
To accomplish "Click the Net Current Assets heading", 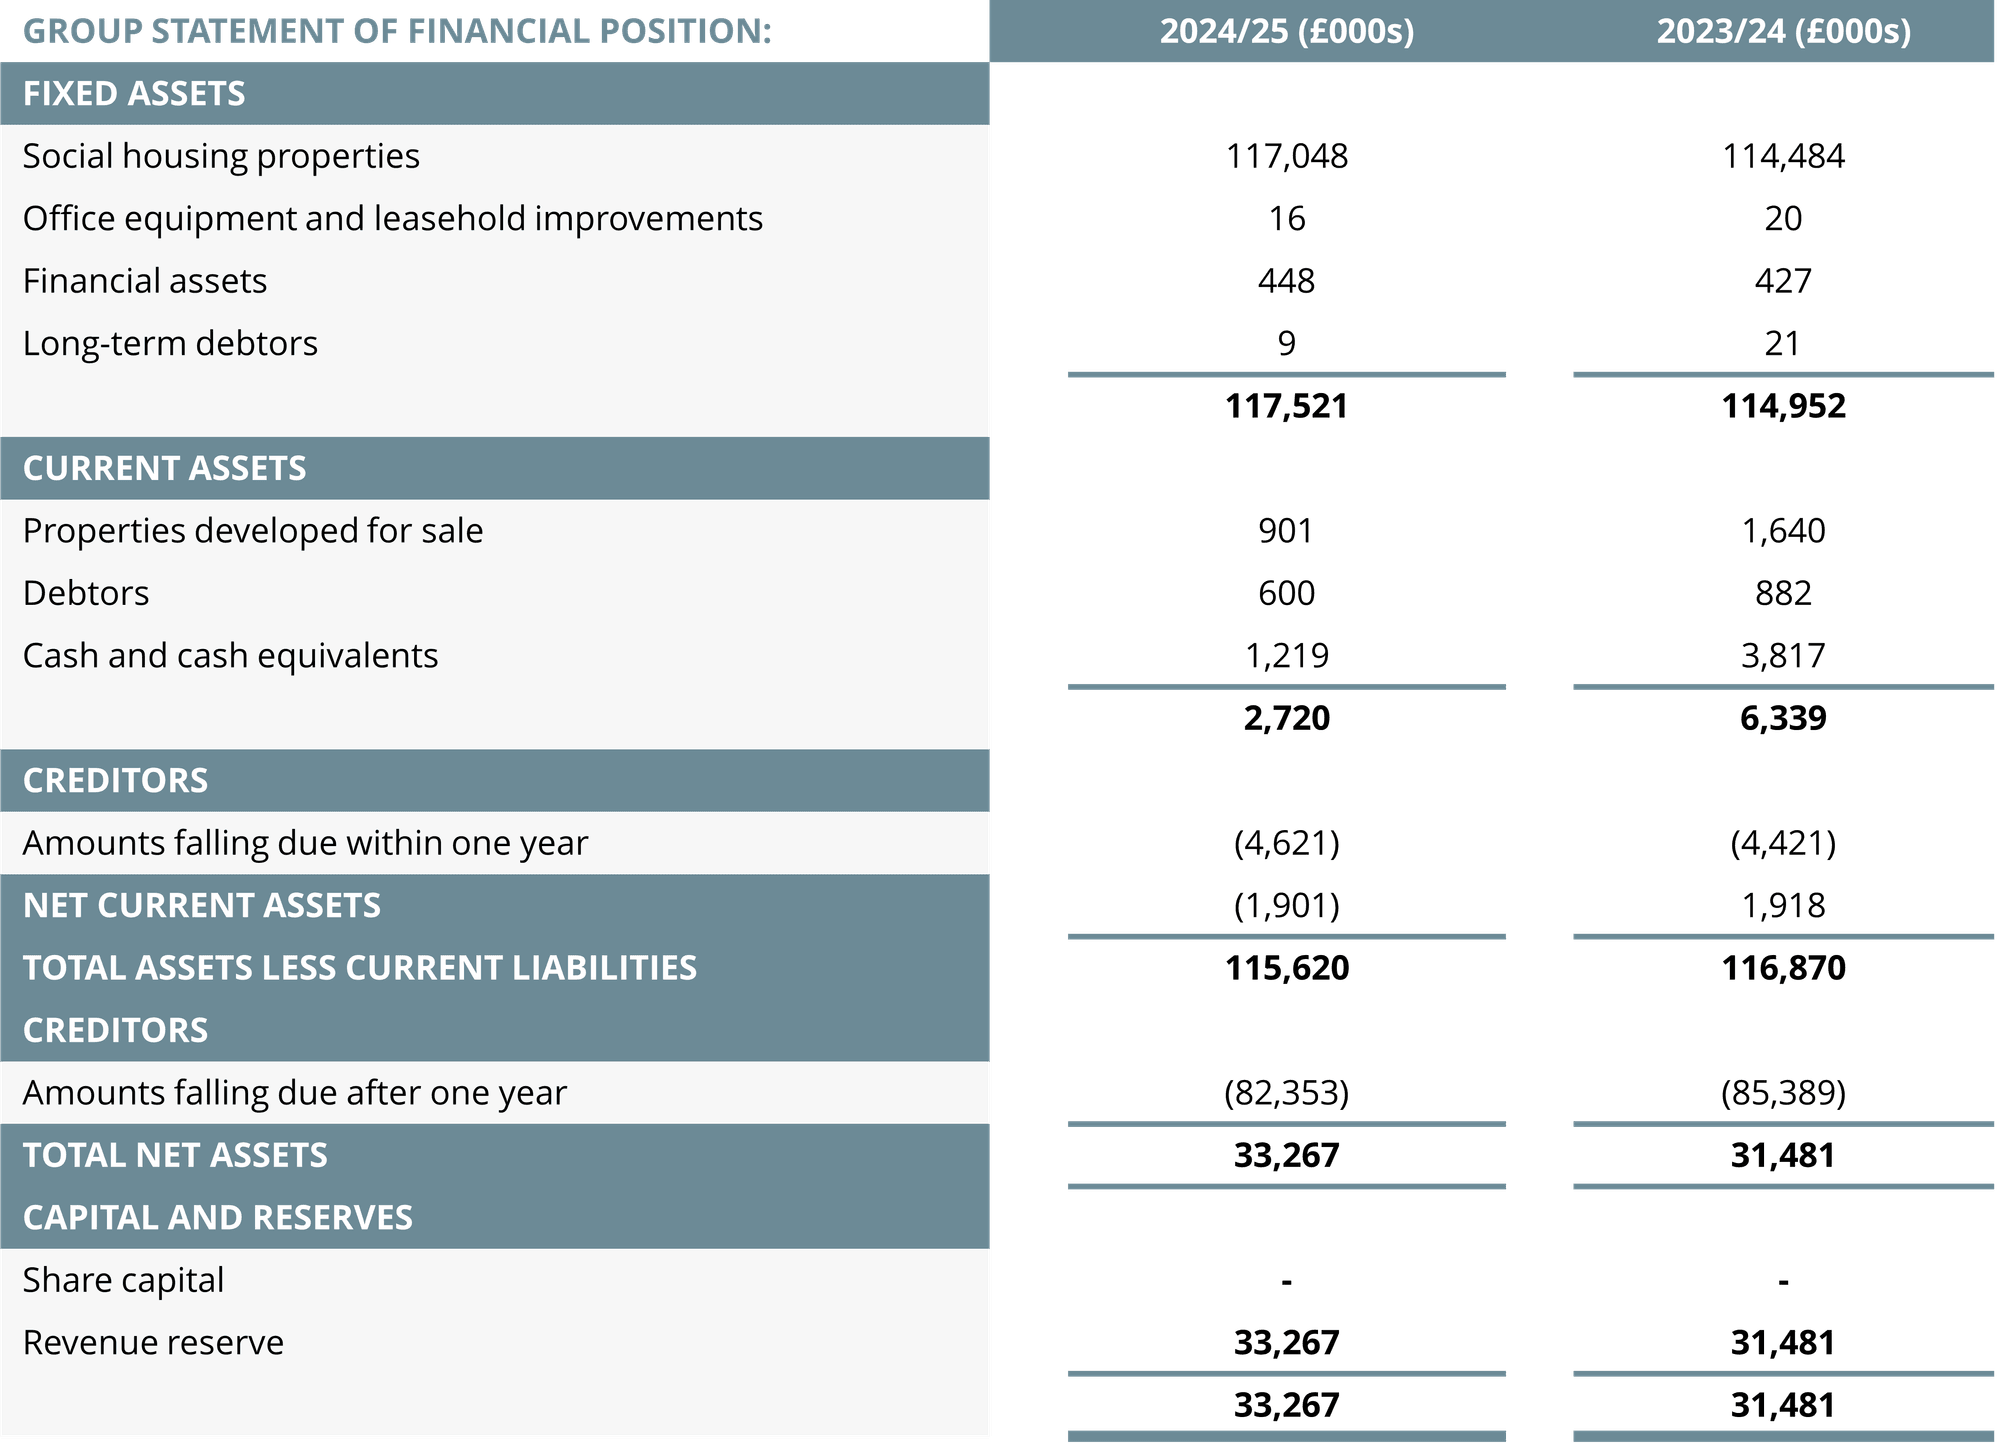I will 202,905.
